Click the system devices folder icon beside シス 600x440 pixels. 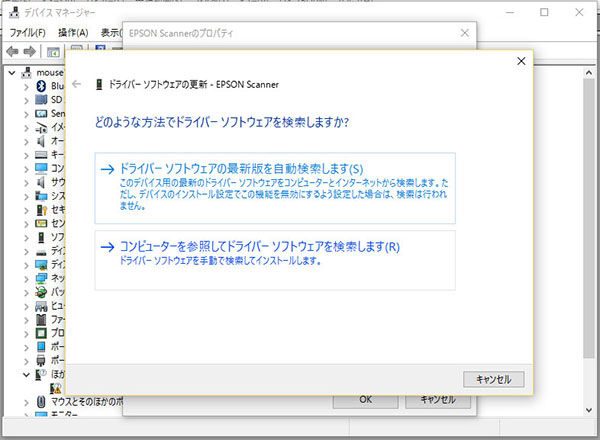click(41, 196)
